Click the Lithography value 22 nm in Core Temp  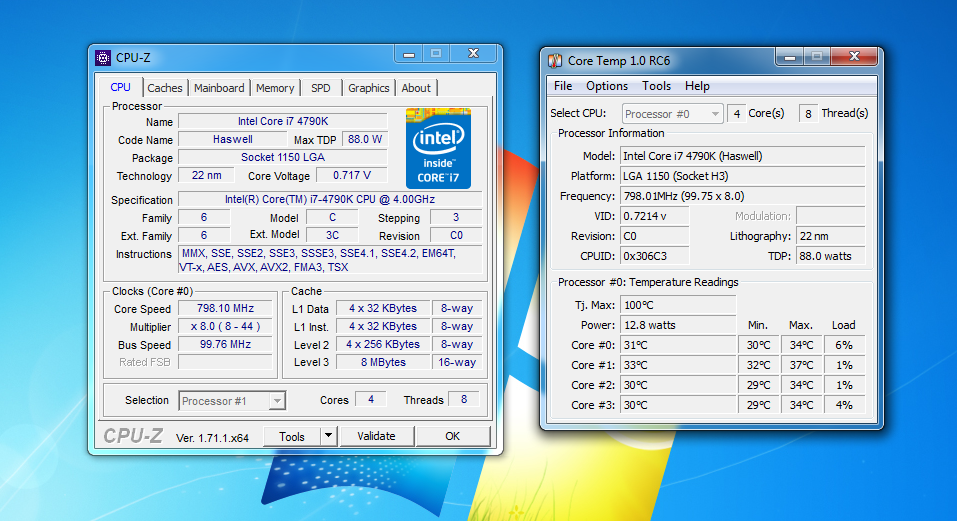click(x=831, y=236)
